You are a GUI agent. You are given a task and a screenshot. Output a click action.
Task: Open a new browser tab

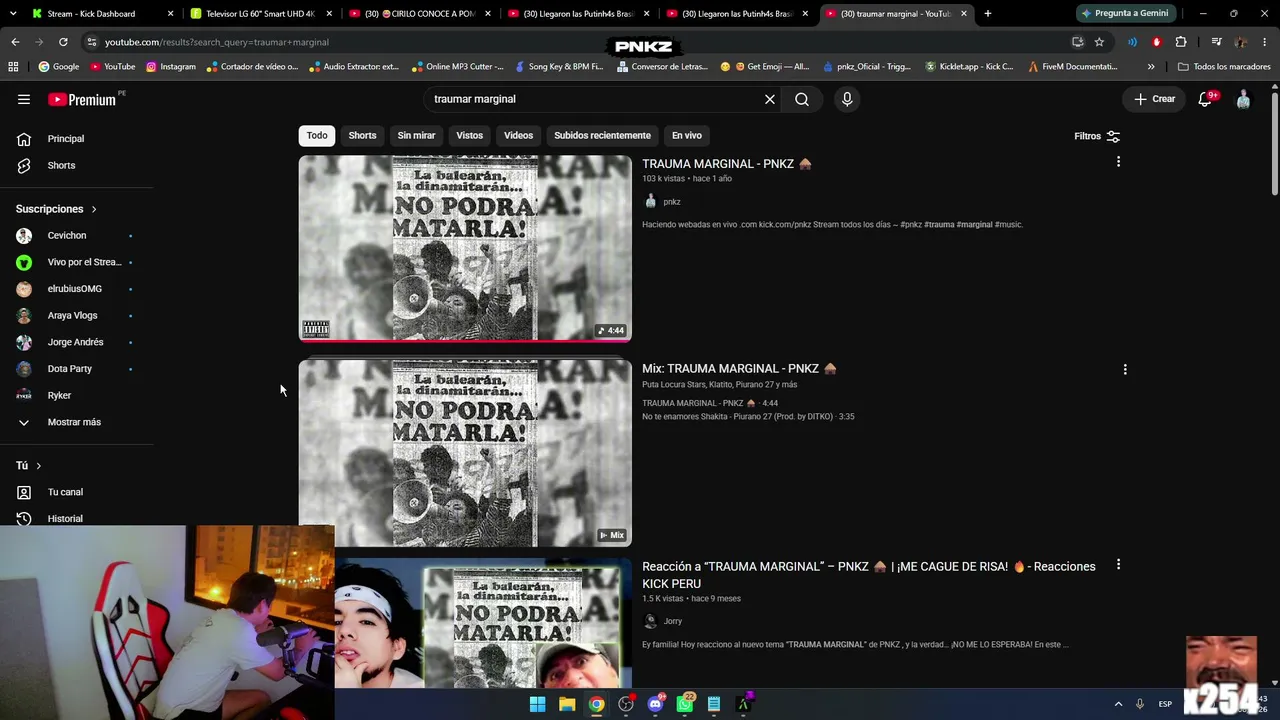pyautogui.click(x=988, y=14)
